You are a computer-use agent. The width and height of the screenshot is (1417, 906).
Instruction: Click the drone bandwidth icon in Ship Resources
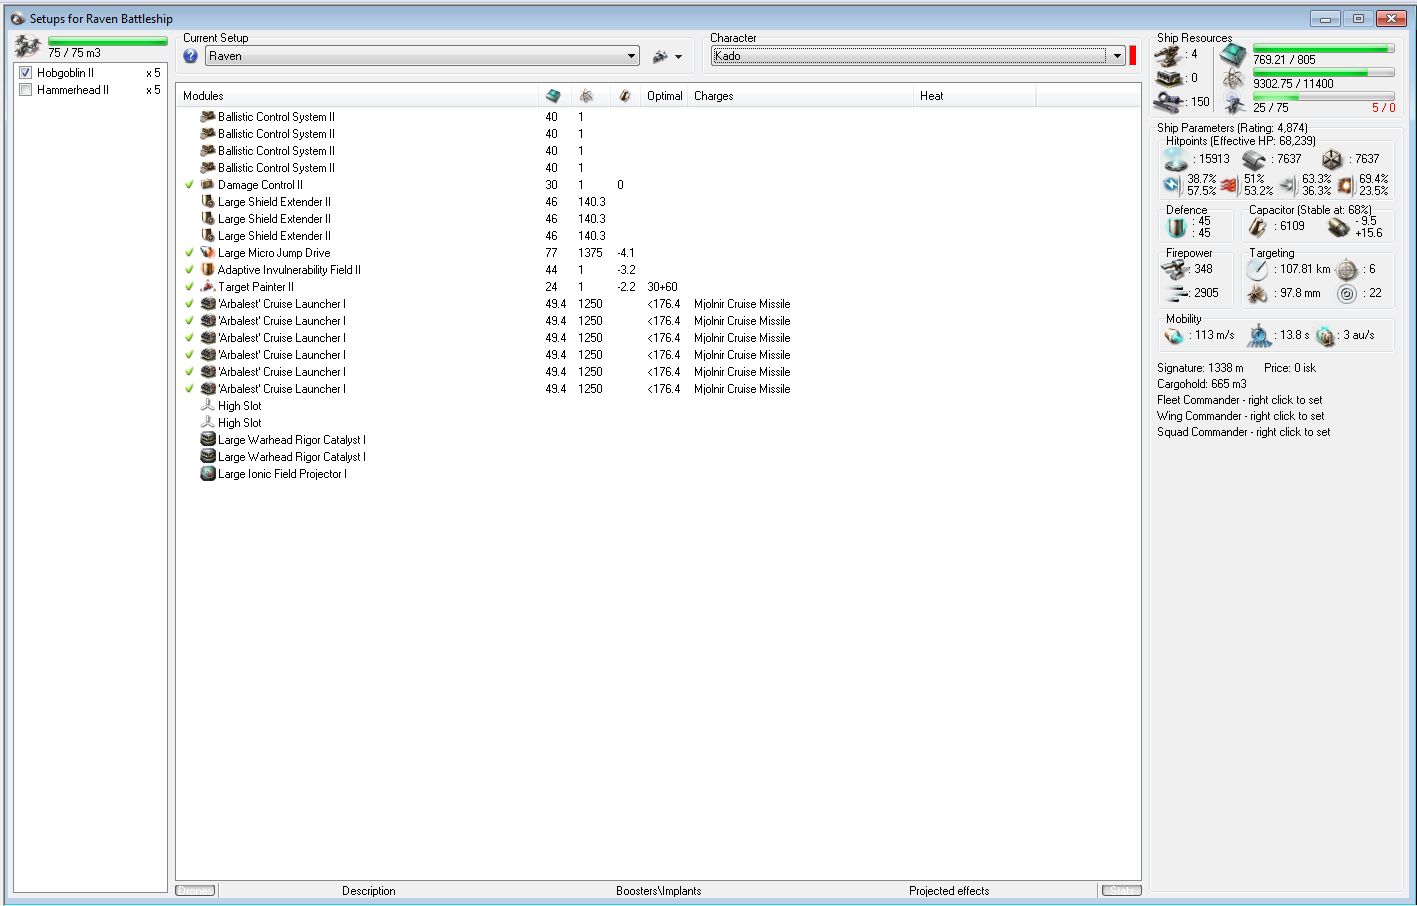(x=1233, y=103)
